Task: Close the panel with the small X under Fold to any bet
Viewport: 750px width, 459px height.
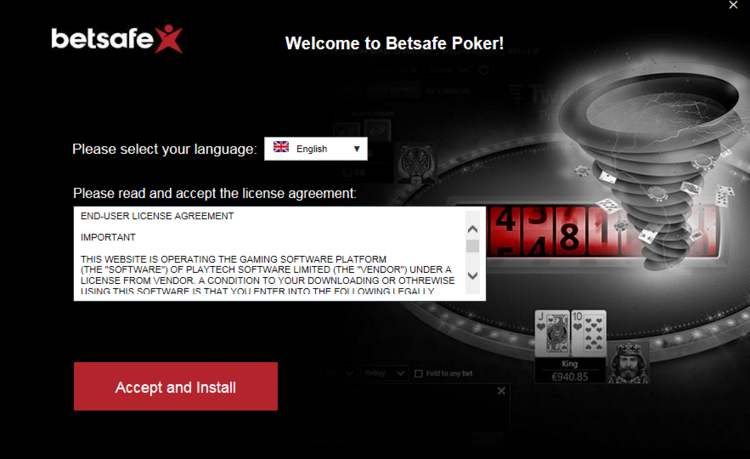Action: coord(501,391)
